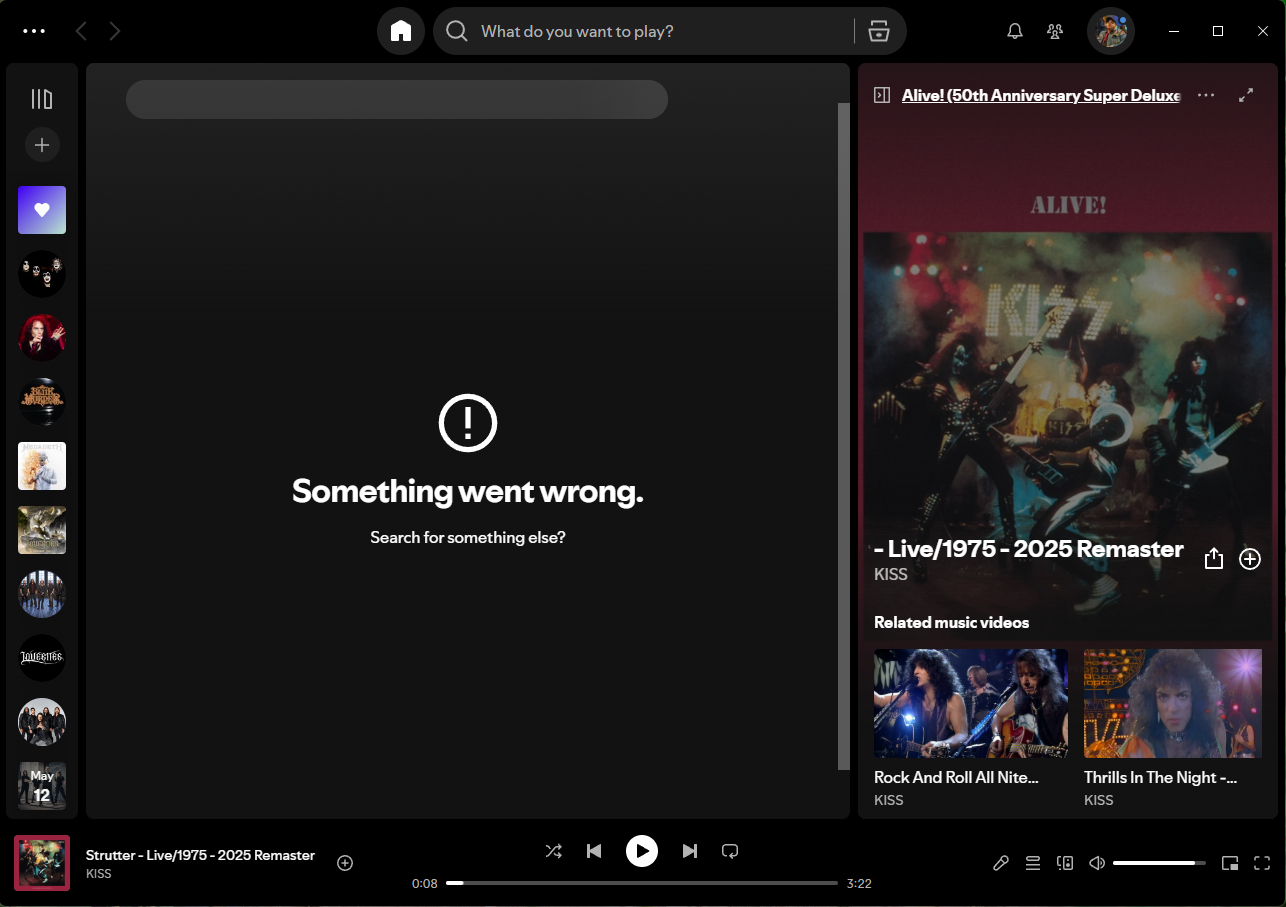Mute the volume
The width and height of the screenshot is (1286, 907).
tap(1097, 862)
